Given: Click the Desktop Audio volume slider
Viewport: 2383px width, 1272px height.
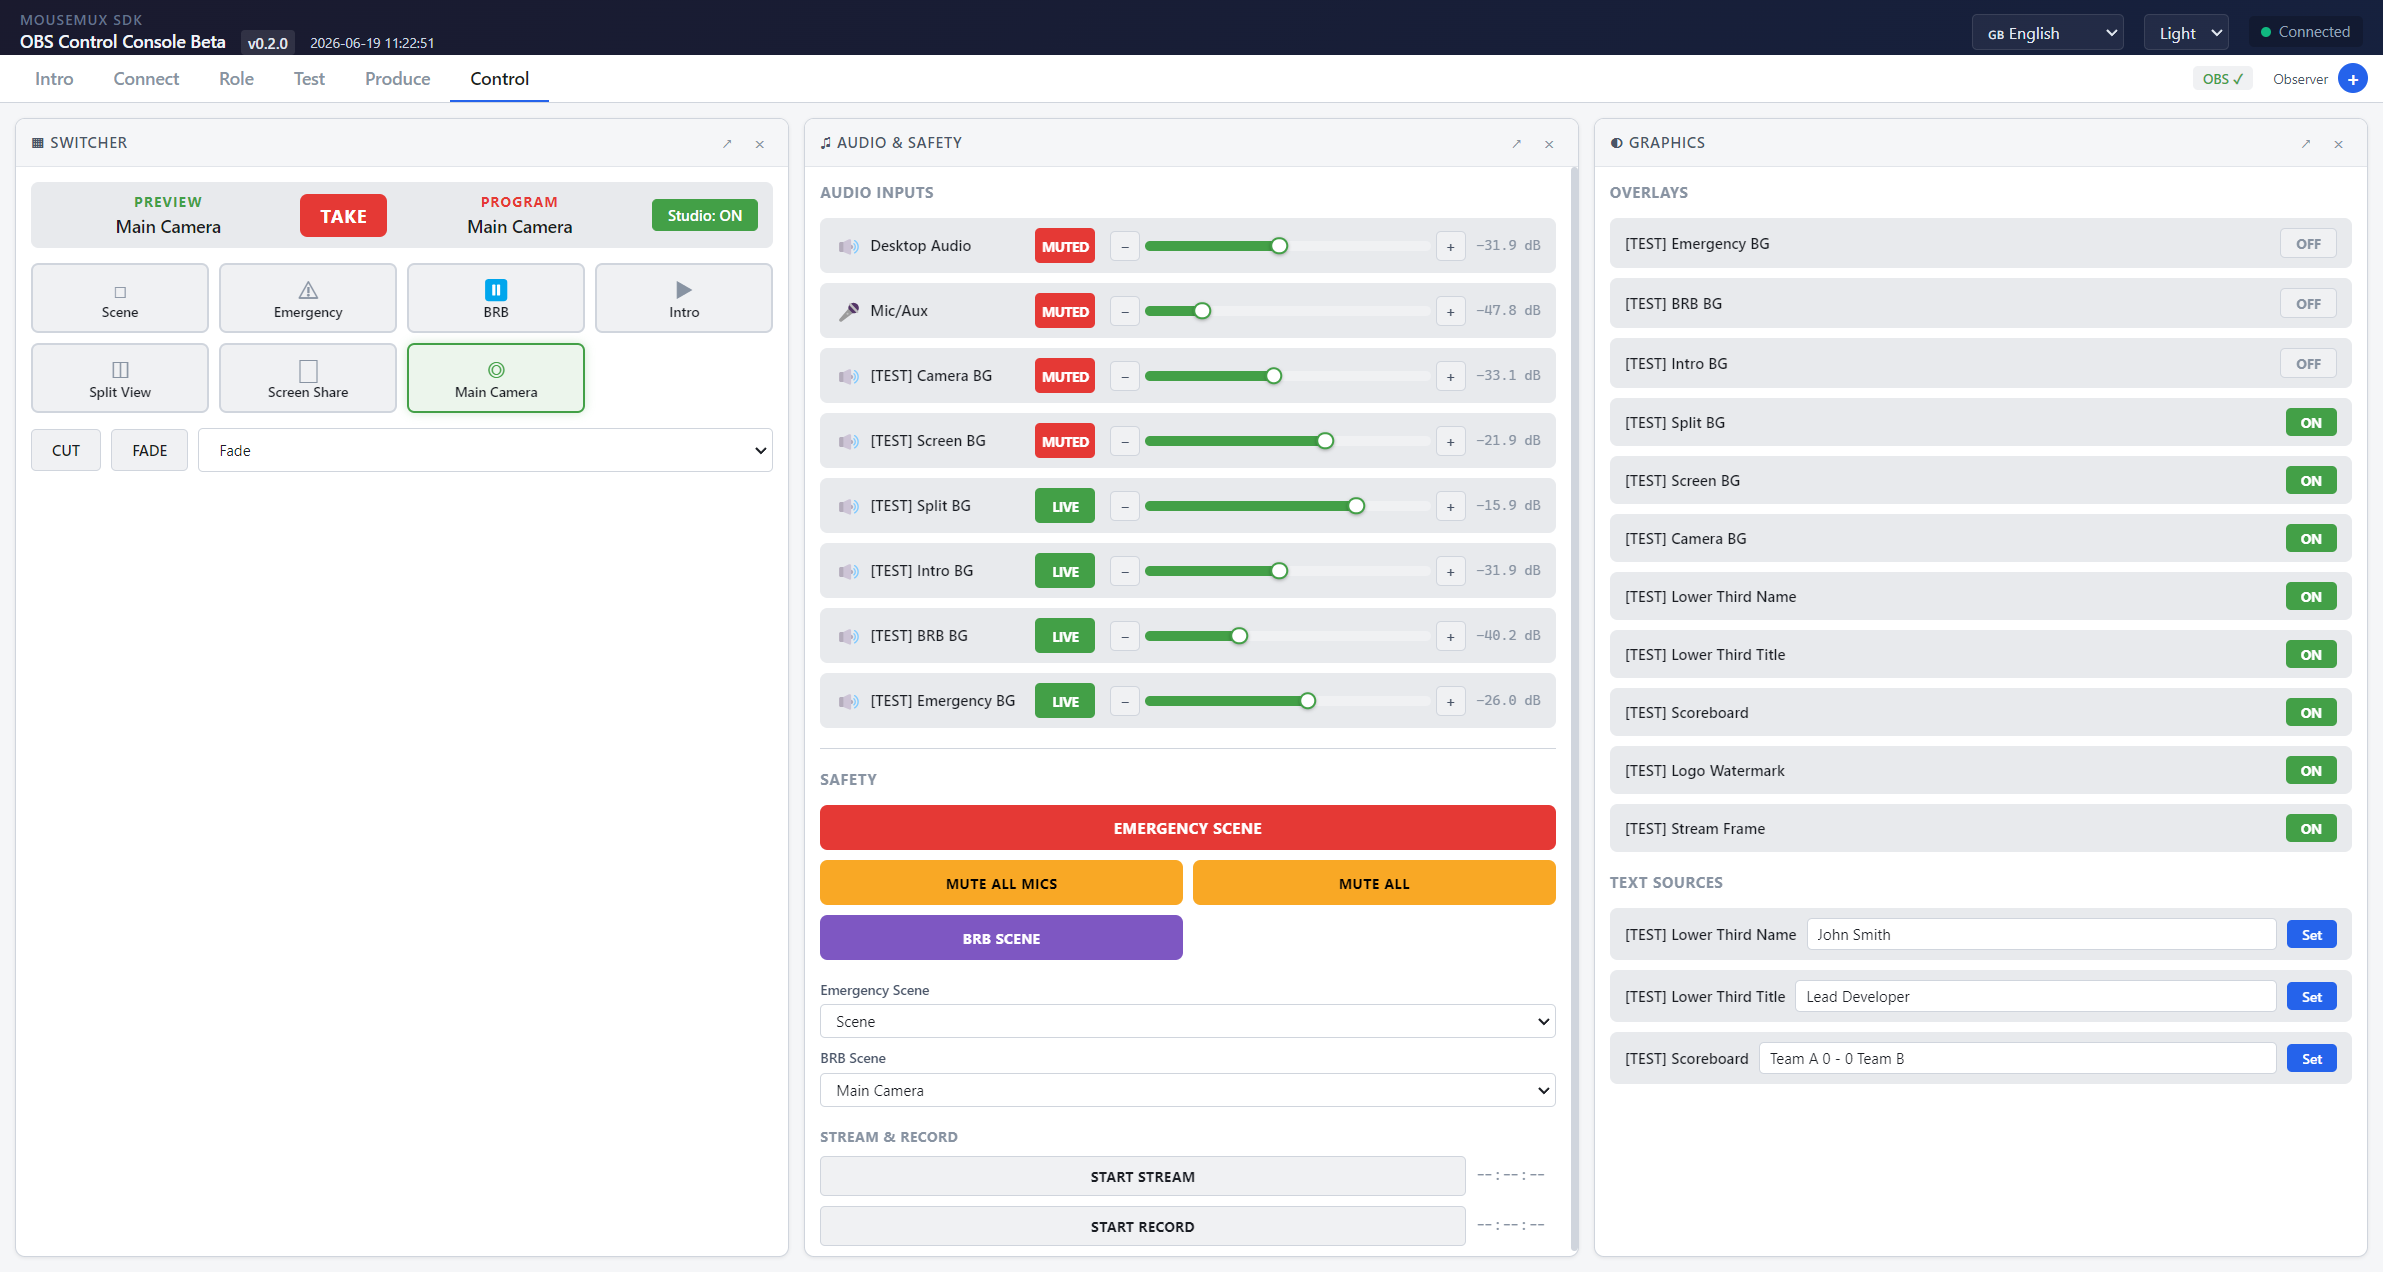Looking at the screenshot, I should click(1288, 246).
